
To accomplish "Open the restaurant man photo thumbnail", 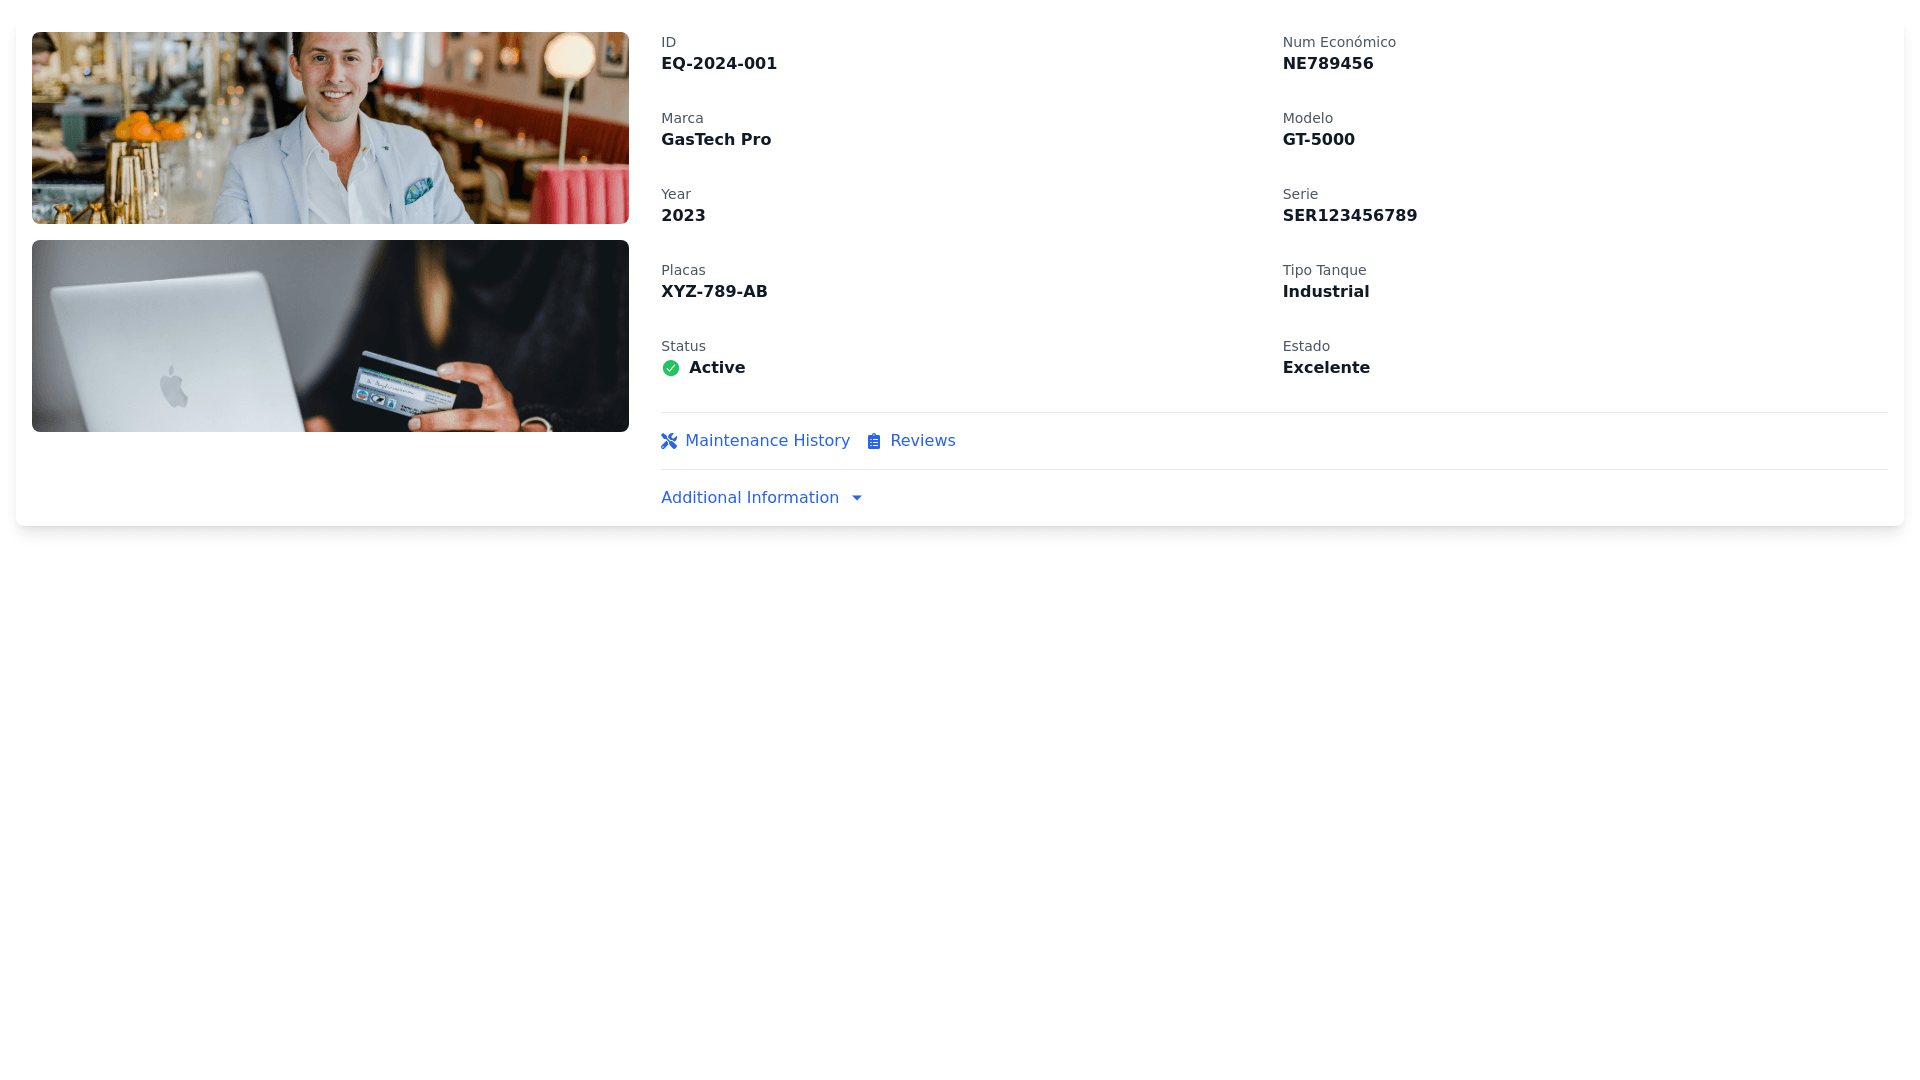I will [x=330, y=128].
